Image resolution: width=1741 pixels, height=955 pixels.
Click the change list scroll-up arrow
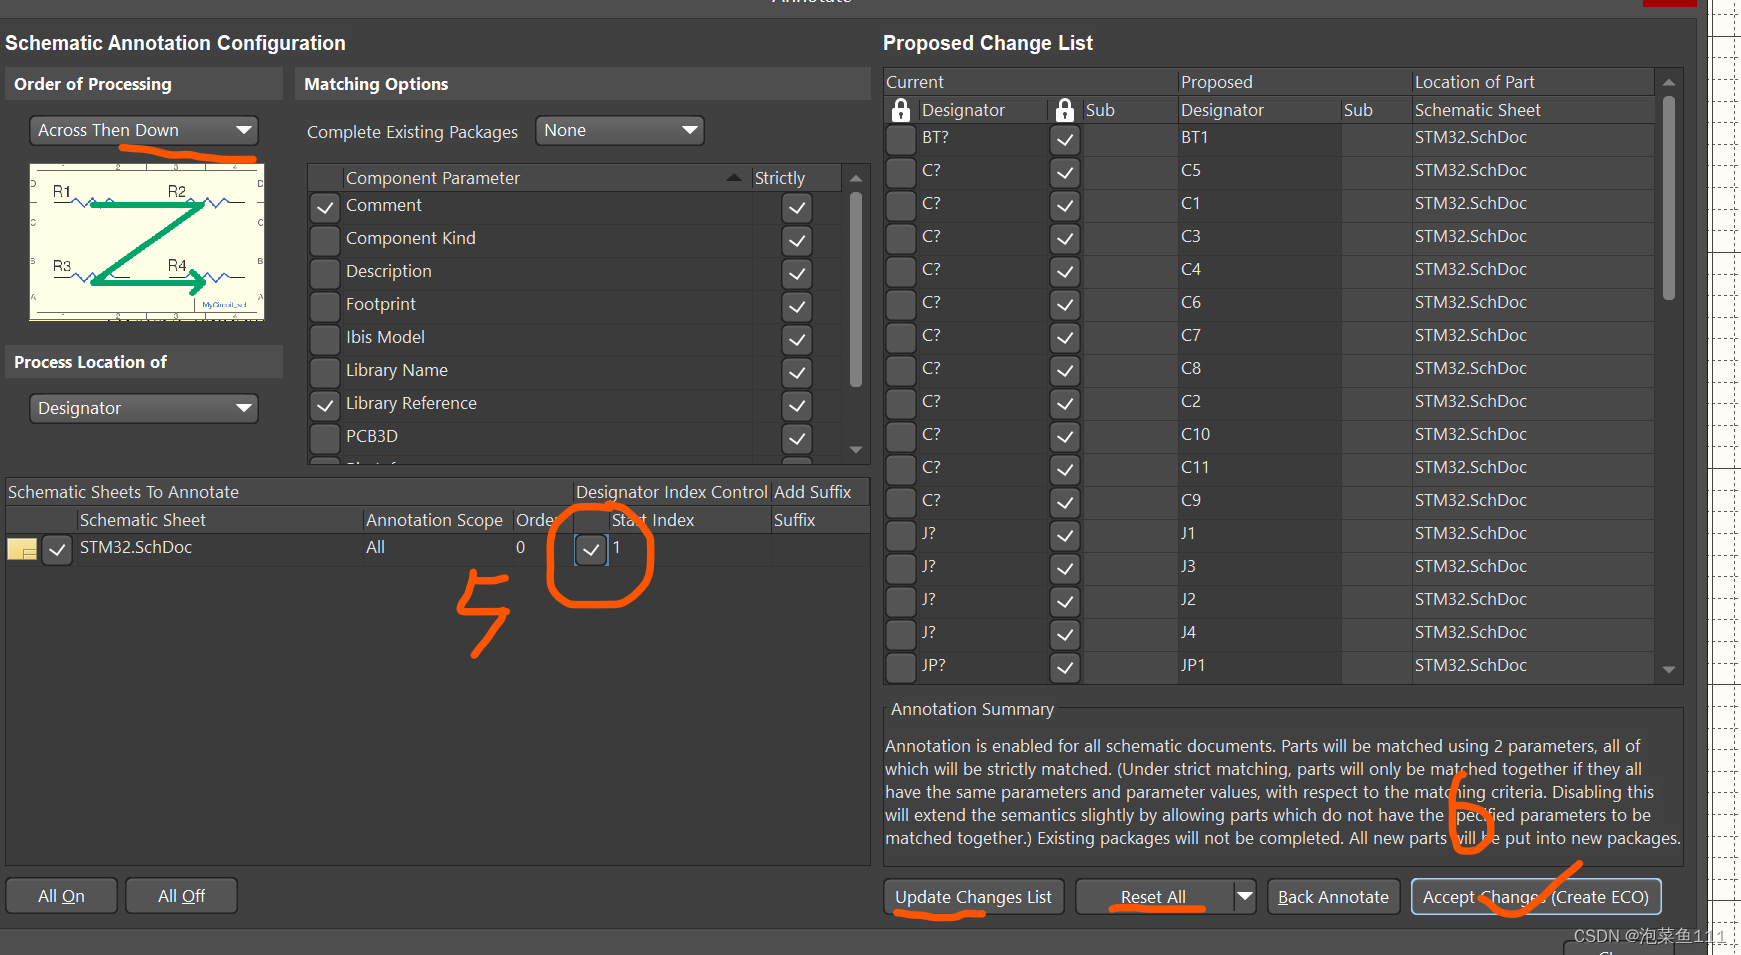coord(1668,82)
